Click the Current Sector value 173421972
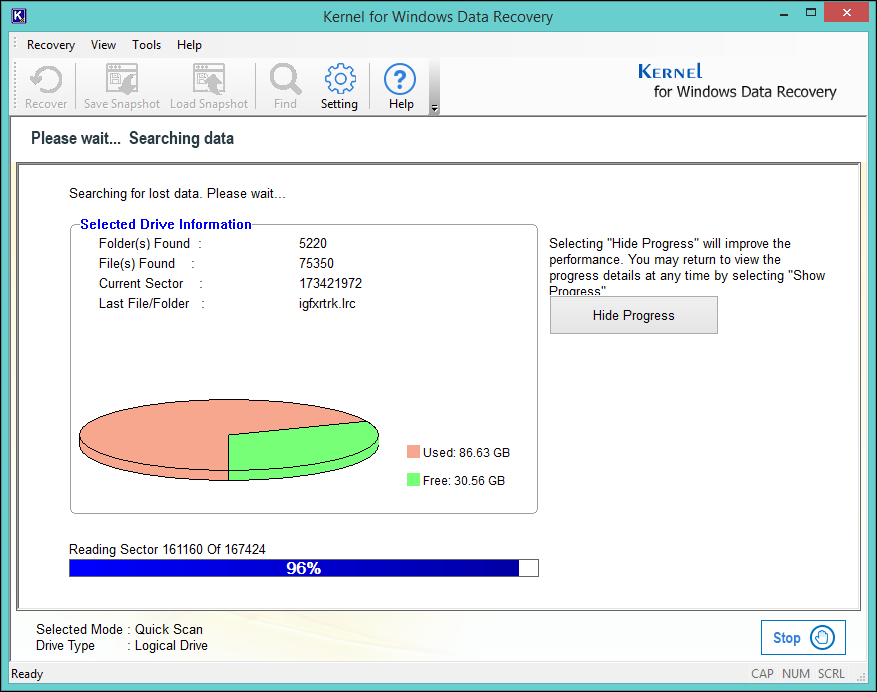Screen dimensions: 877x692 coord(331,284)
